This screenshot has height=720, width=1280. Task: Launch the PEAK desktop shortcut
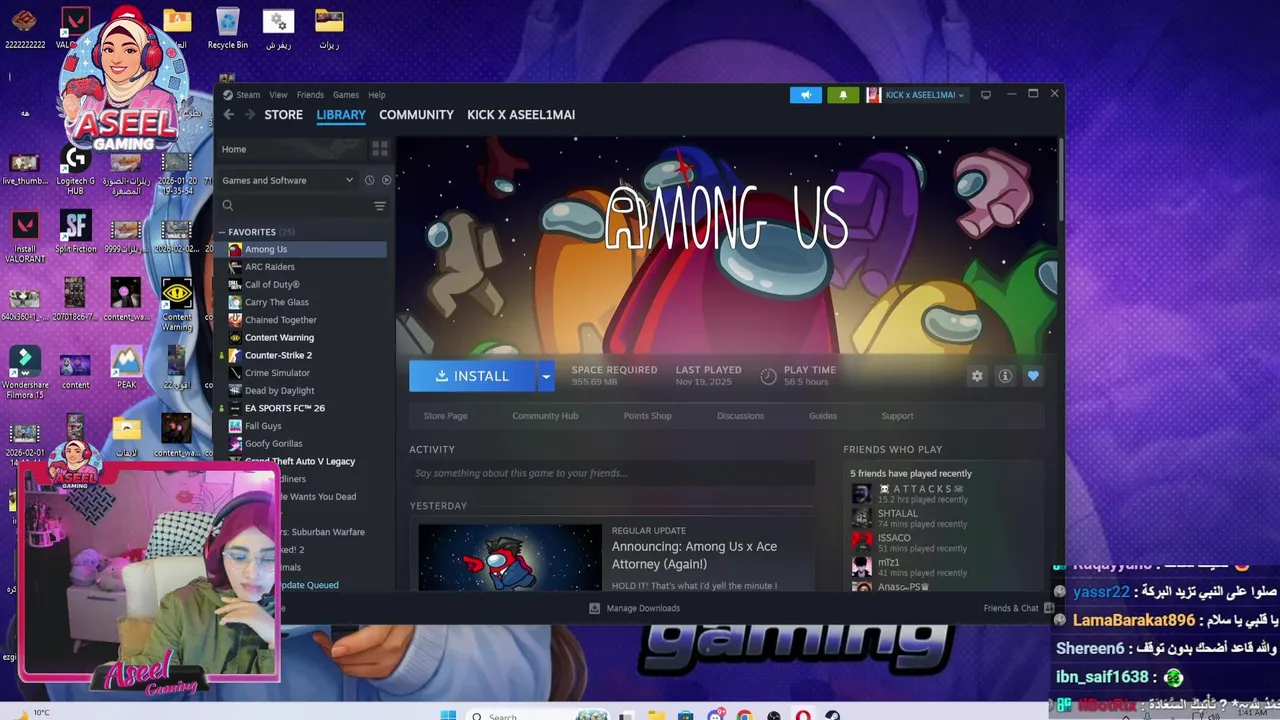(126, 367)
